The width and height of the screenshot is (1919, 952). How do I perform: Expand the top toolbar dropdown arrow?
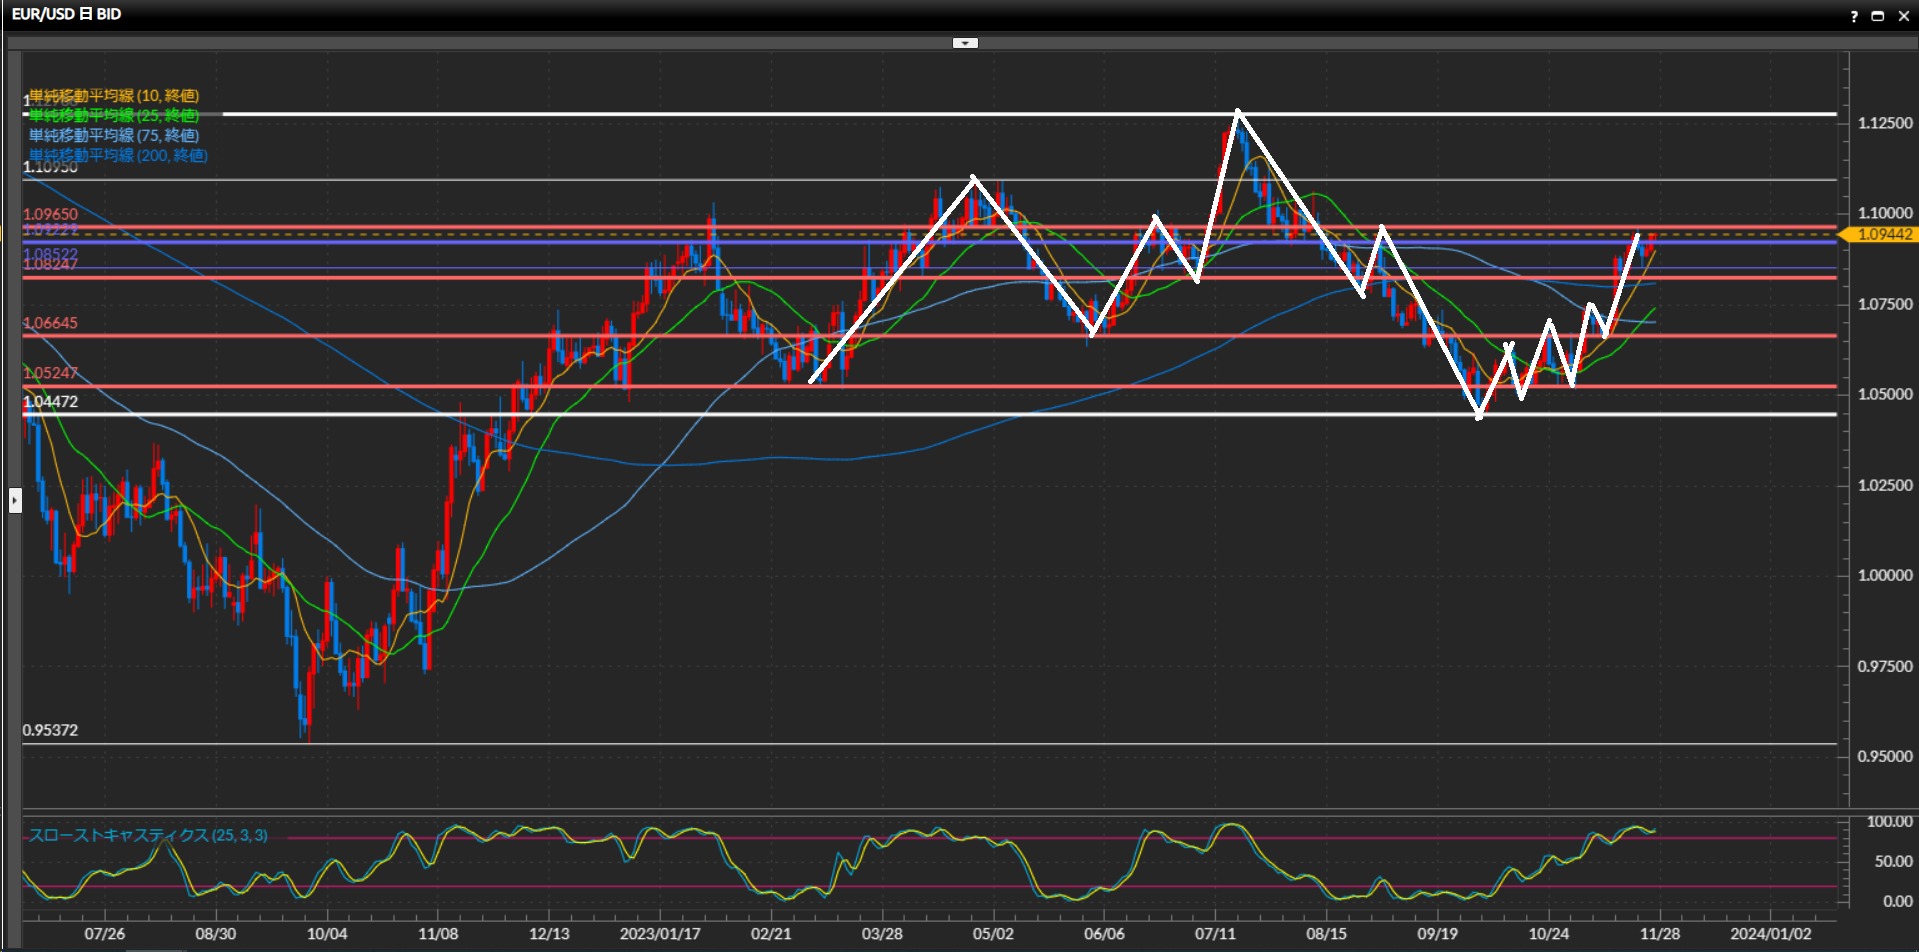[965, 43]
